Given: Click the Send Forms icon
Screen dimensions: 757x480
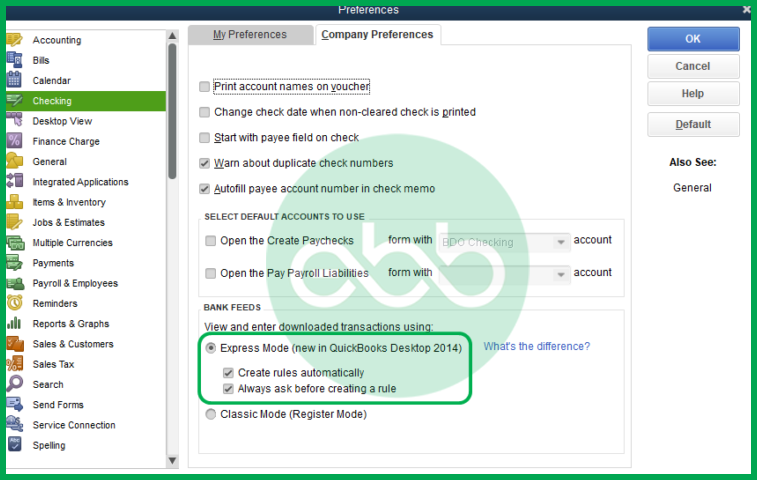Looking at the screenshot, I should (14, 405).
